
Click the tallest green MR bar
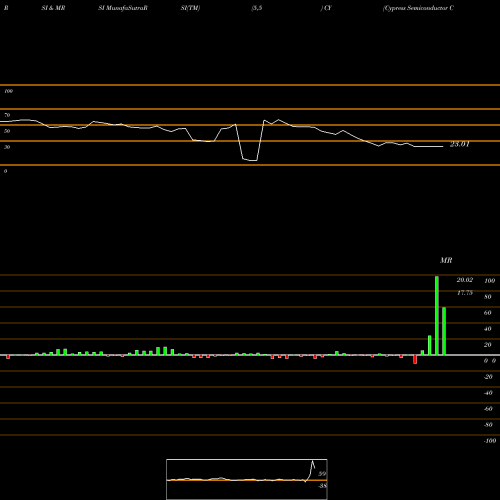(437, 316)
